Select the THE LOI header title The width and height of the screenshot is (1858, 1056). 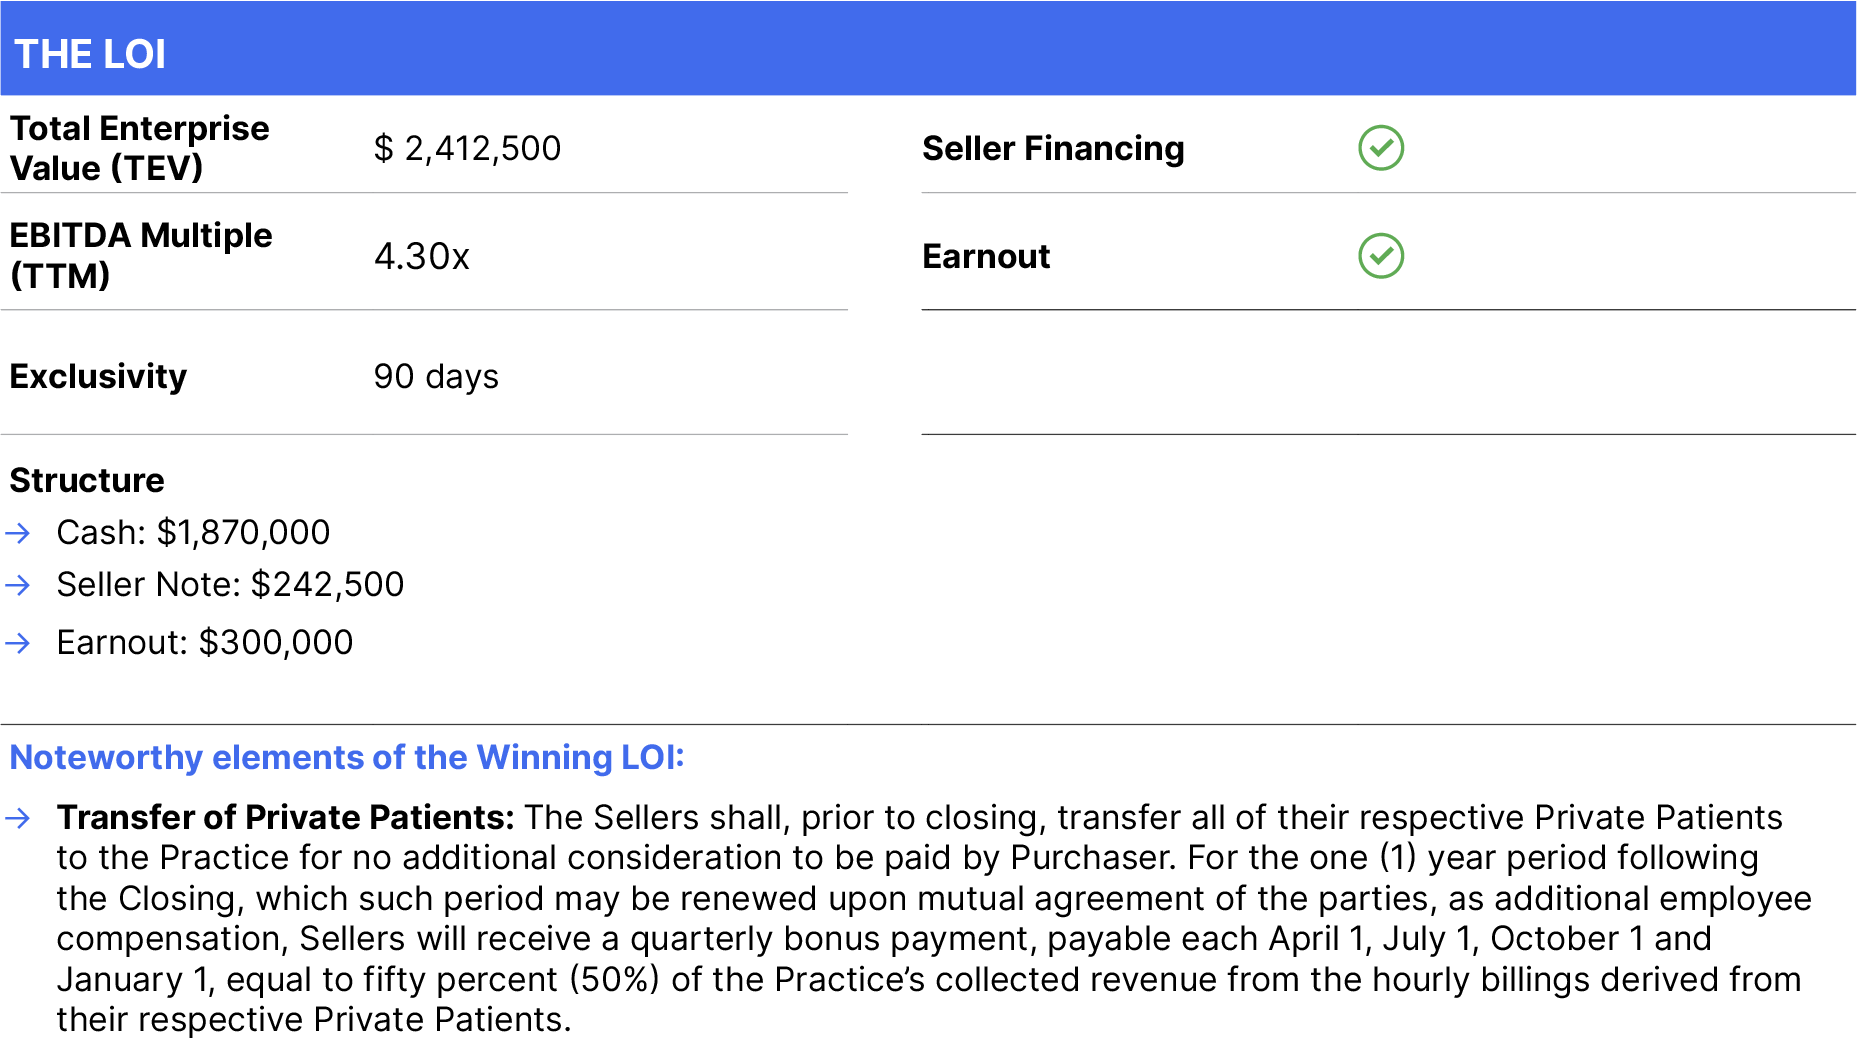(90, 54)
